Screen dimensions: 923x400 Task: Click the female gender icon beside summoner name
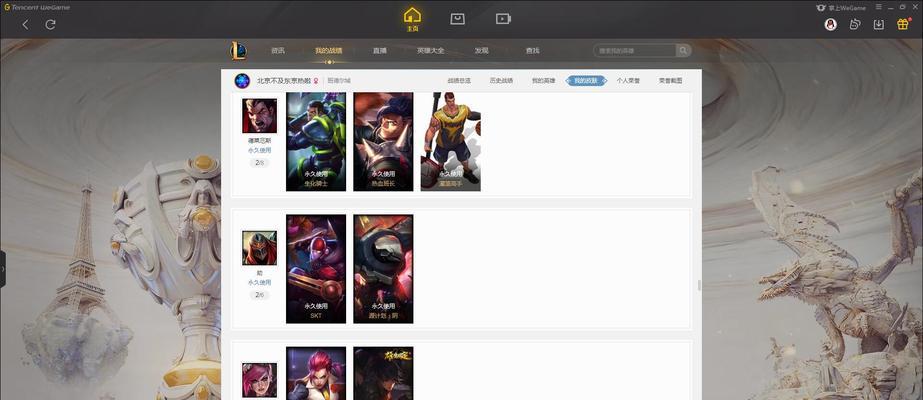316,81
